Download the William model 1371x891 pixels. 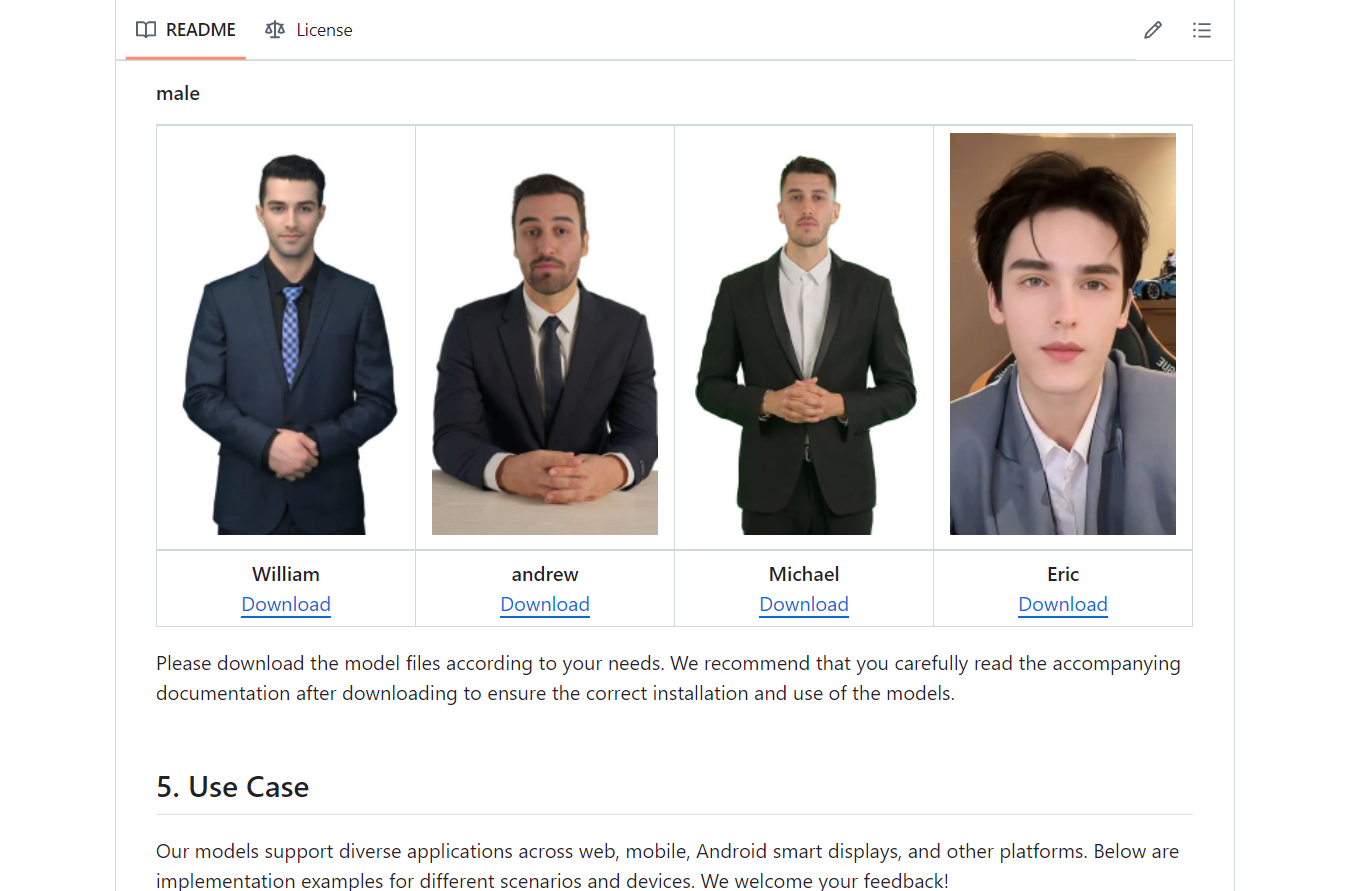(x=286, y=604)
